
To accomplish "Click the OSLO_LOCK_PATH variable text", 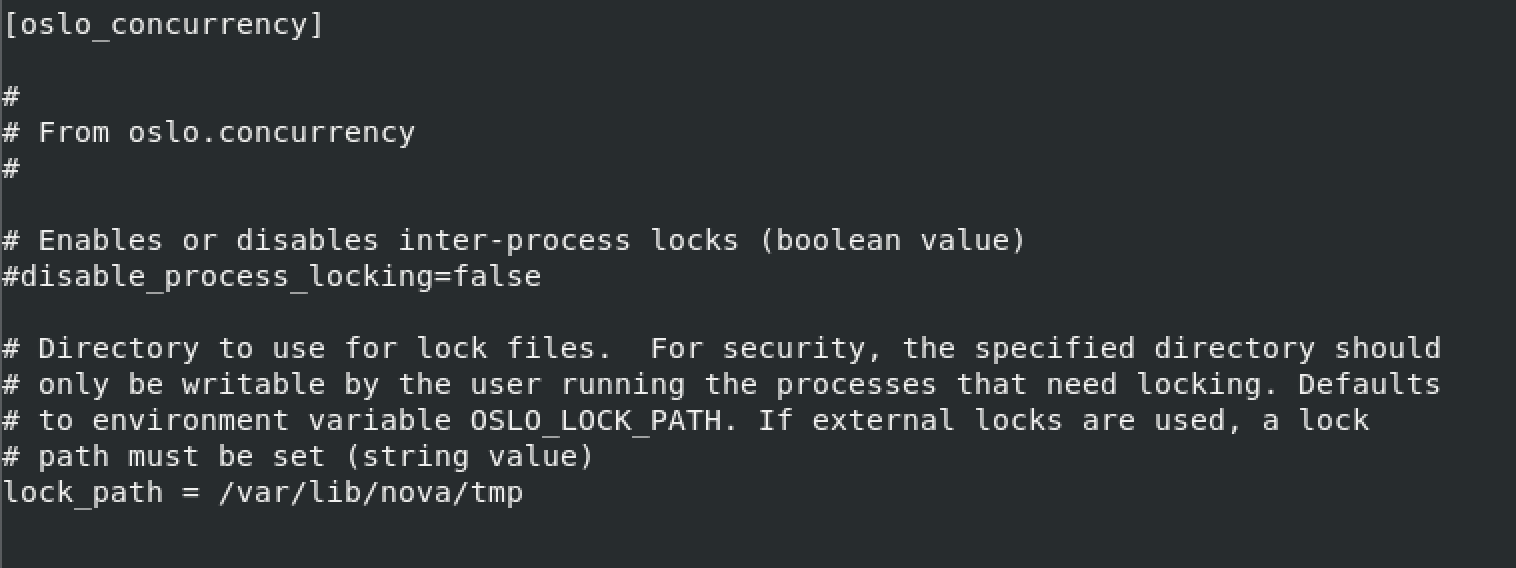I will click(x=596, y=420).
